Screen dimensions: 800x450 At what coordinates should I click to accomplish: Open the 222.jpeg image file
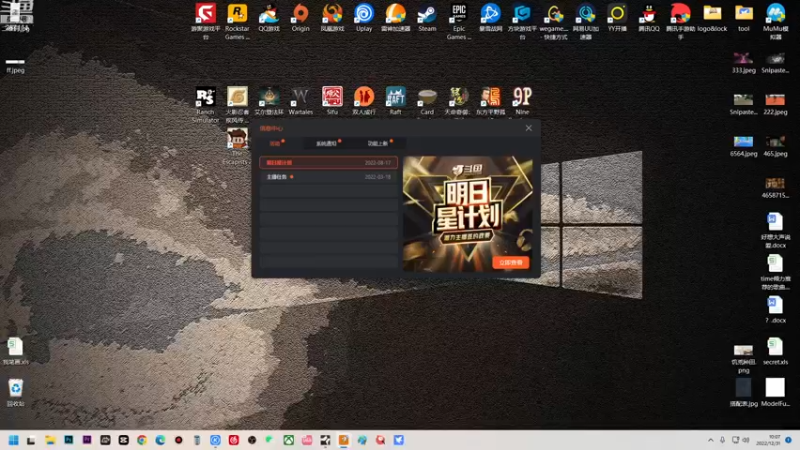(775, 104)
